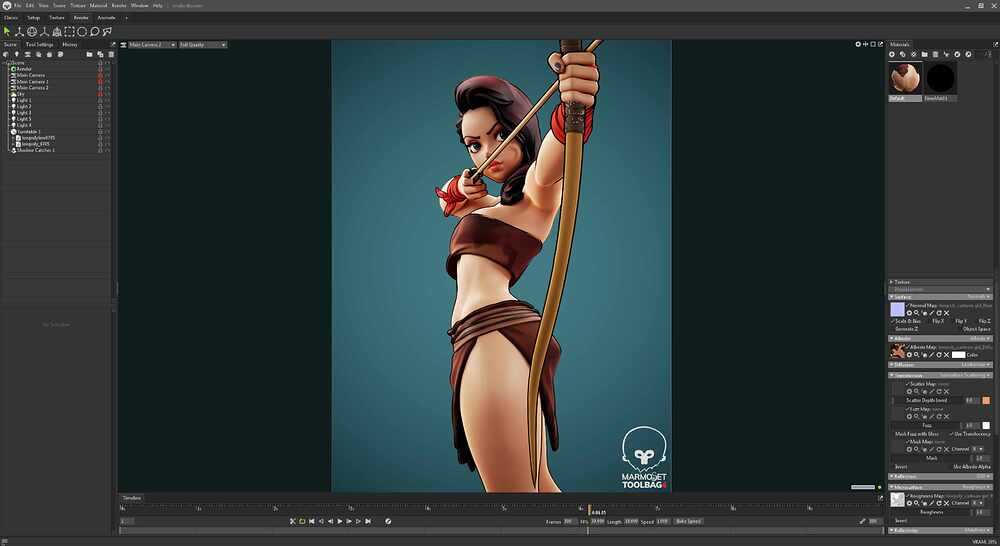1000x546 pixels.
Task: Click the duplicate object icon in Scene panel
Action: tap(100, 54)
